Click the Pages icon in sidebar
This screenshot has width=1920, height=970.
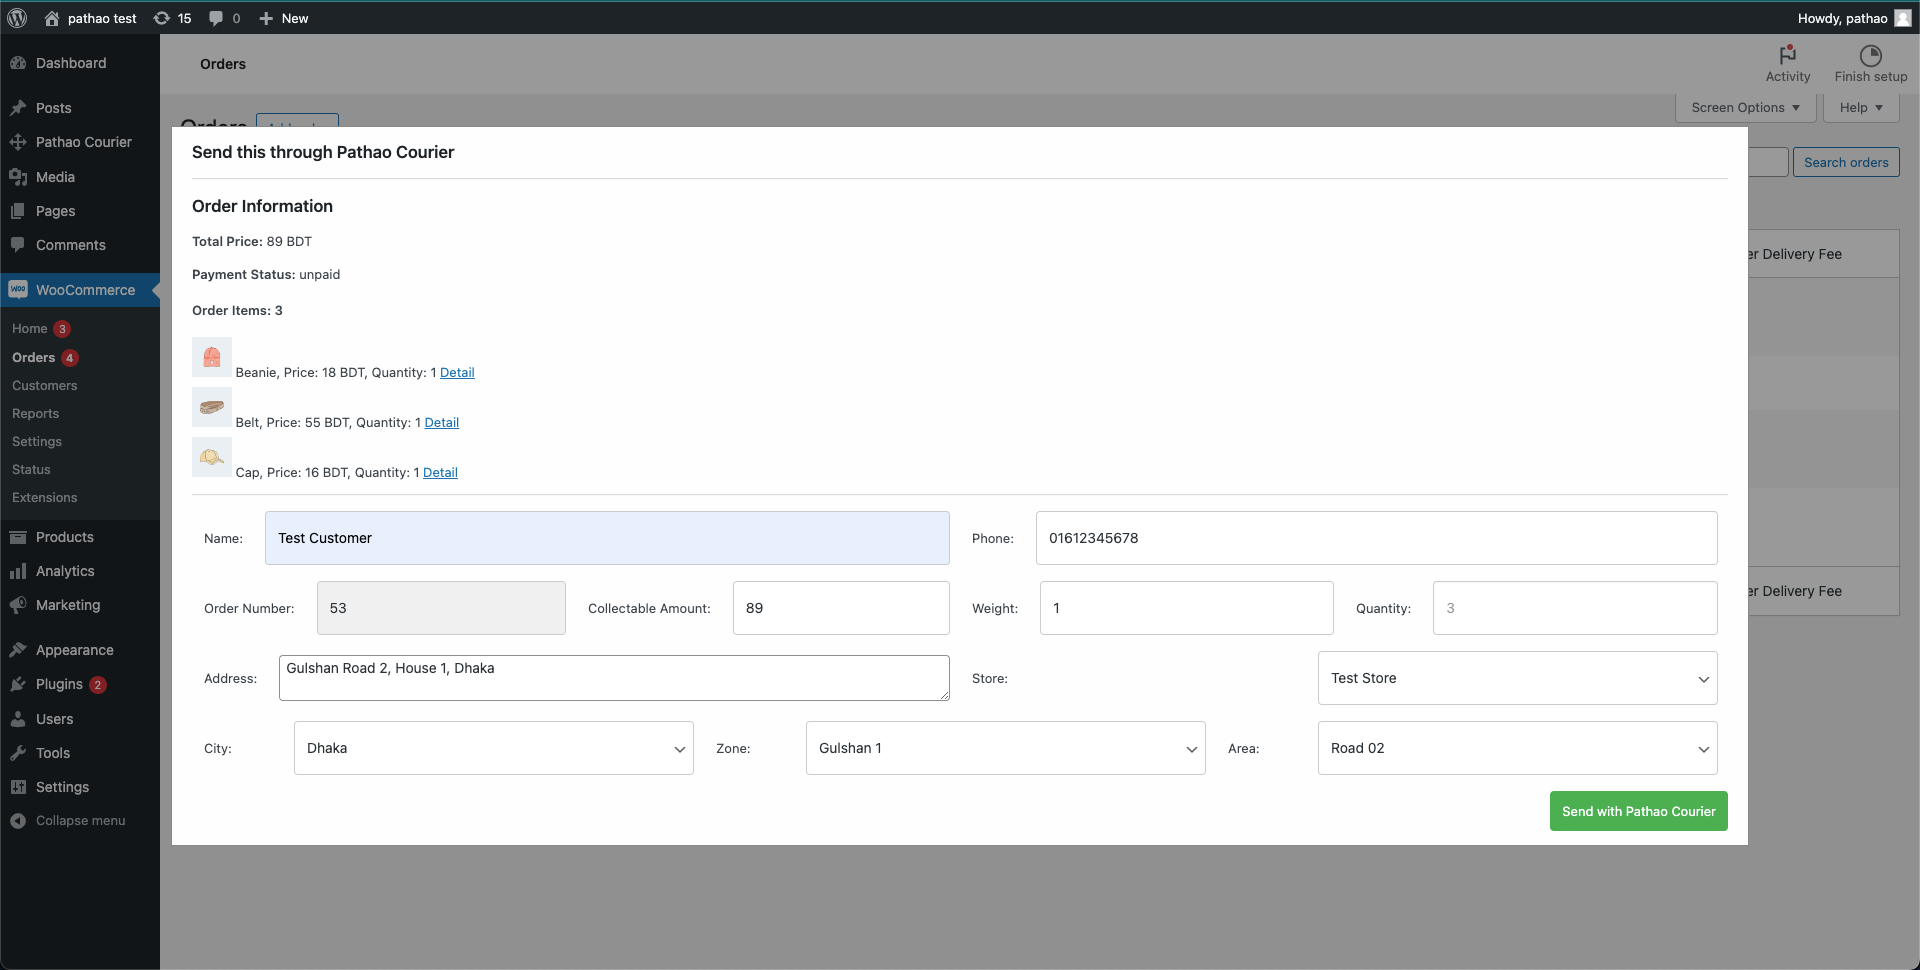tap(18, 211)
